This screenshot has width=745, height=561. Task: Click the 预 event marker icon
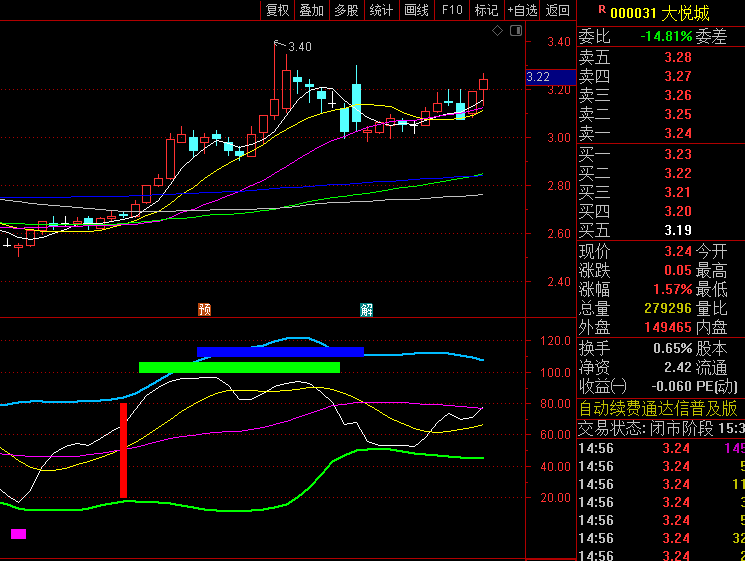click(x=205, y=309)
